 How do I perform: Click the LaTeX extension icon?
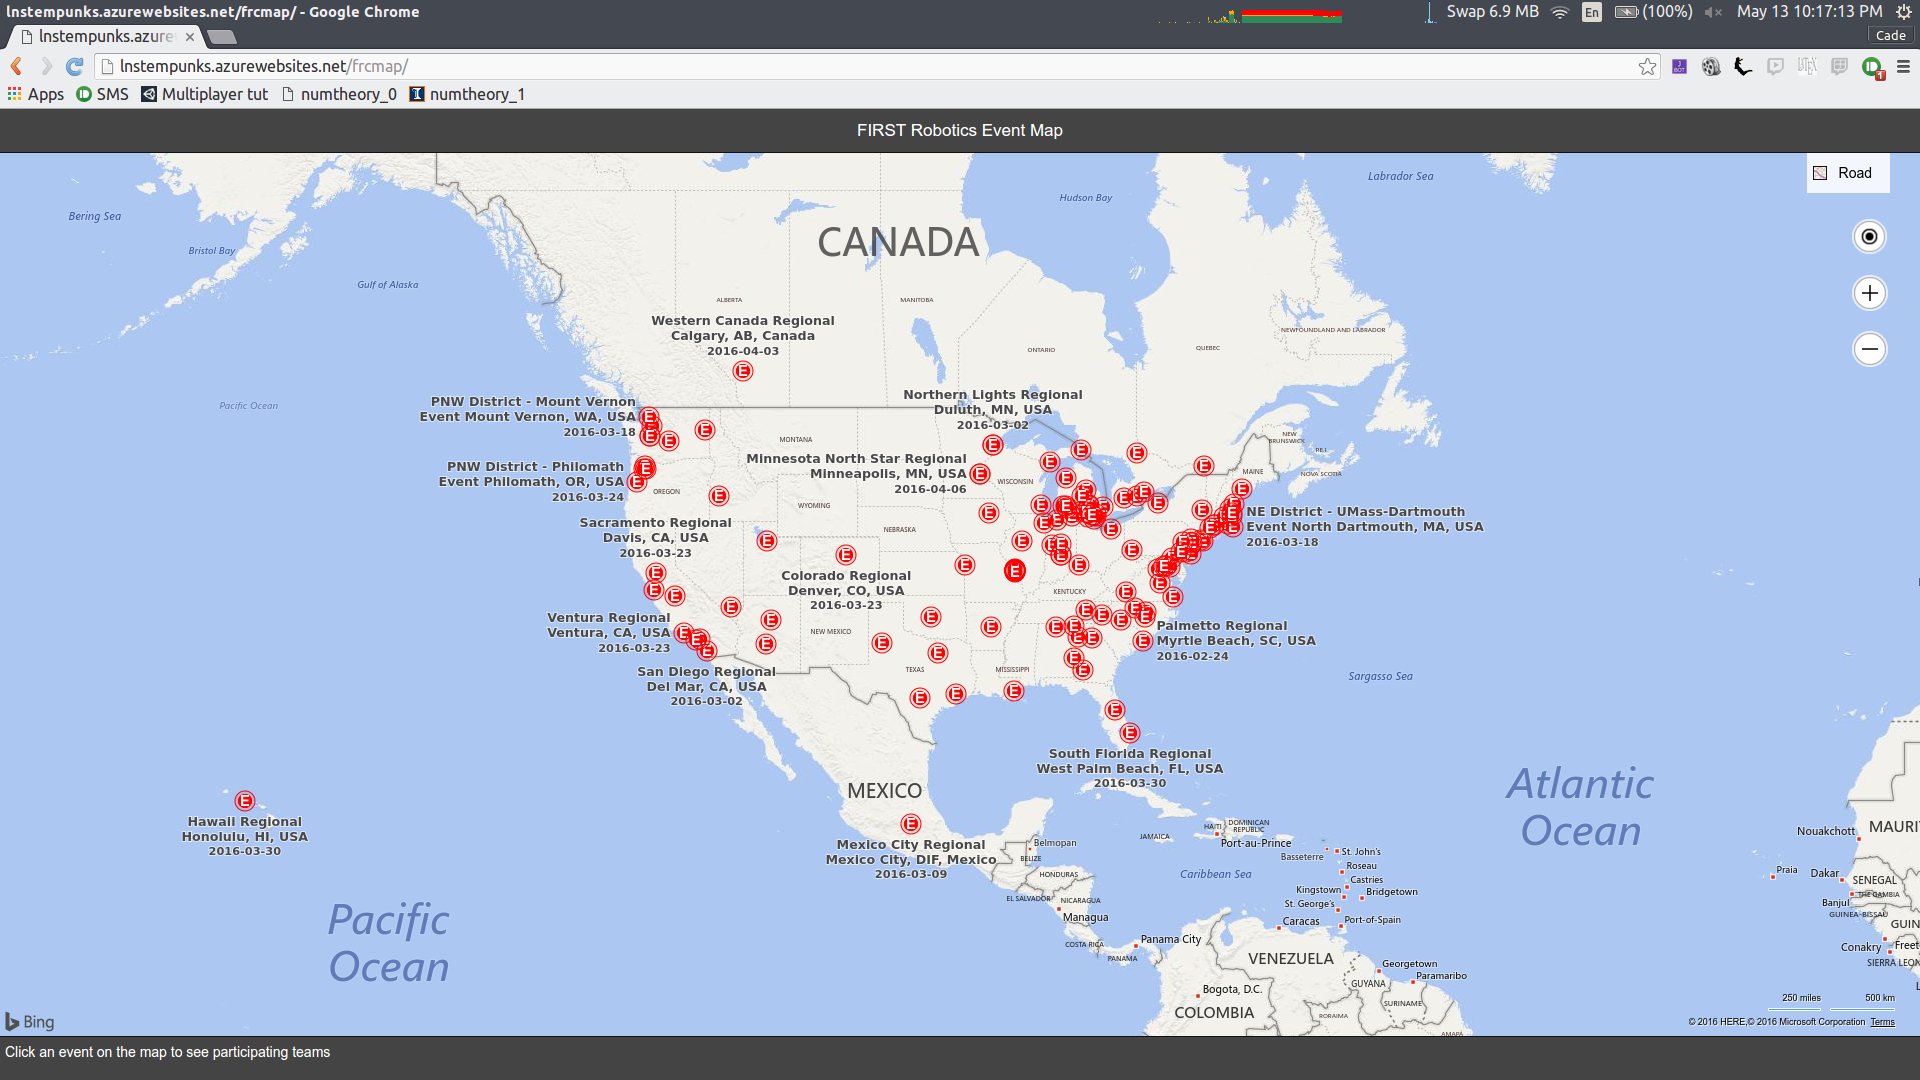1806,67
